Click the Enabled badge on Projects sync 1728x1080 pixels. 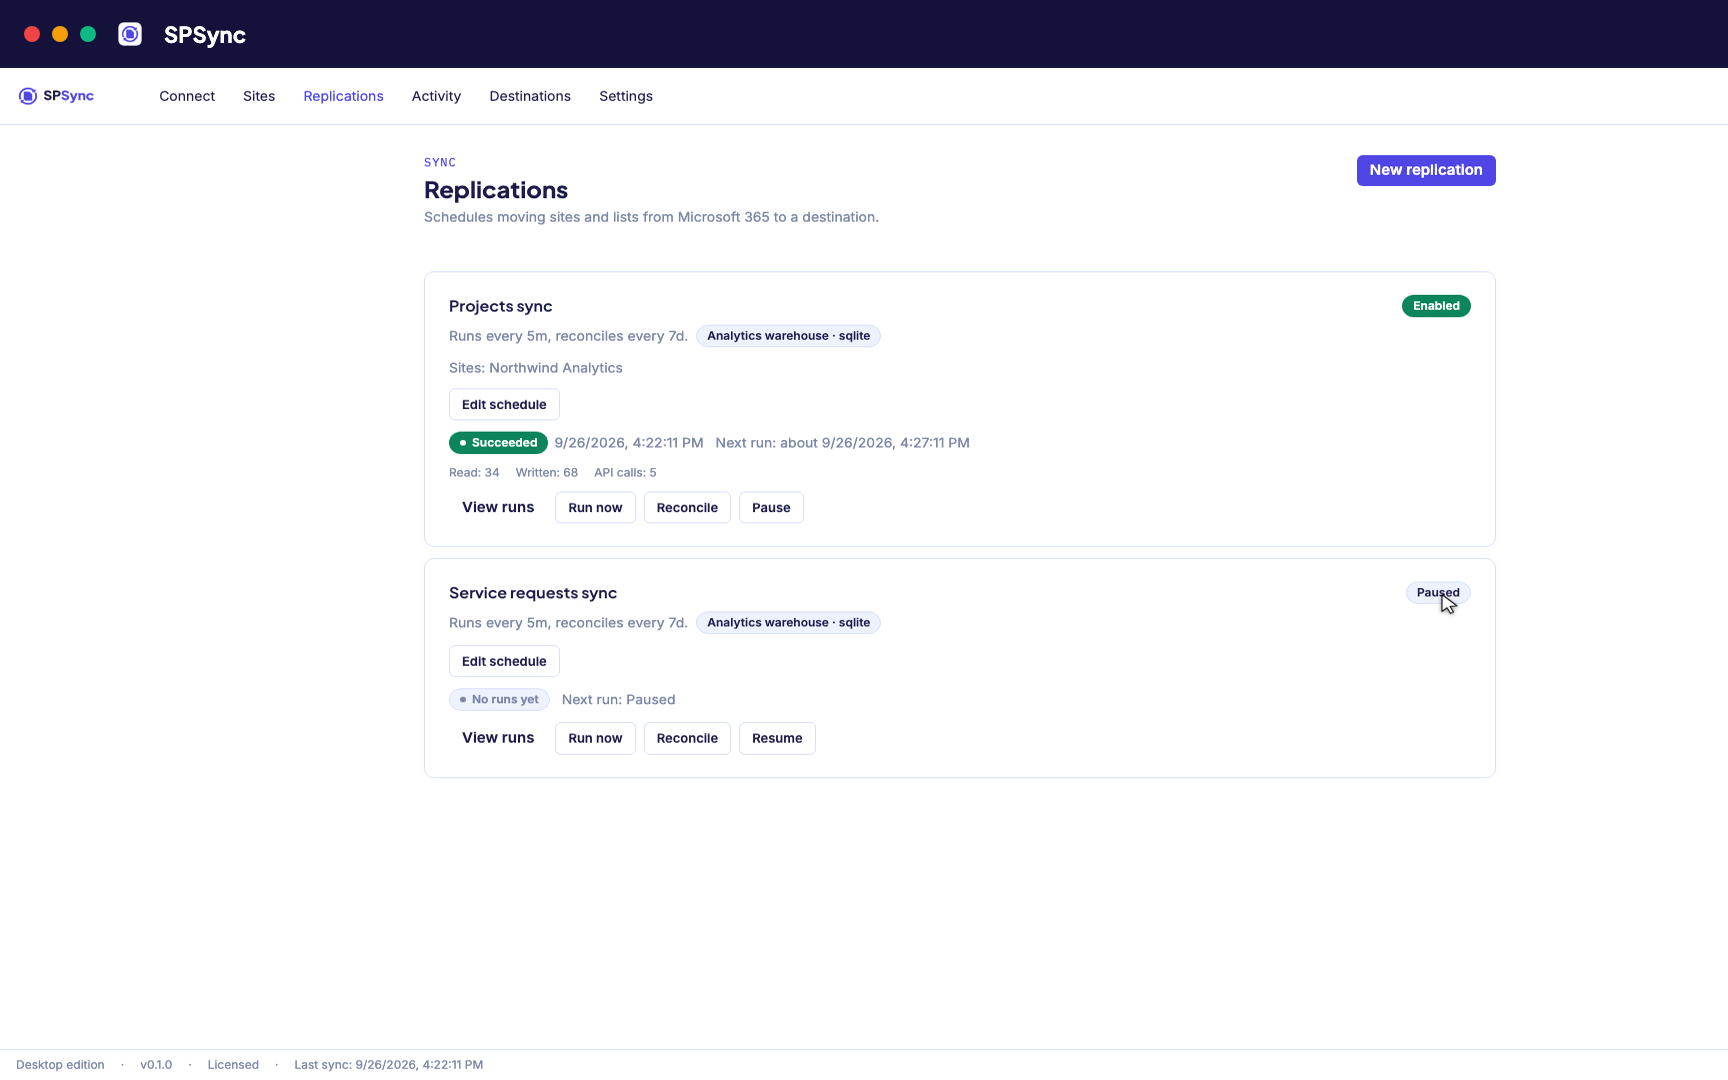pyautogui.click(x=1436, y=306)
